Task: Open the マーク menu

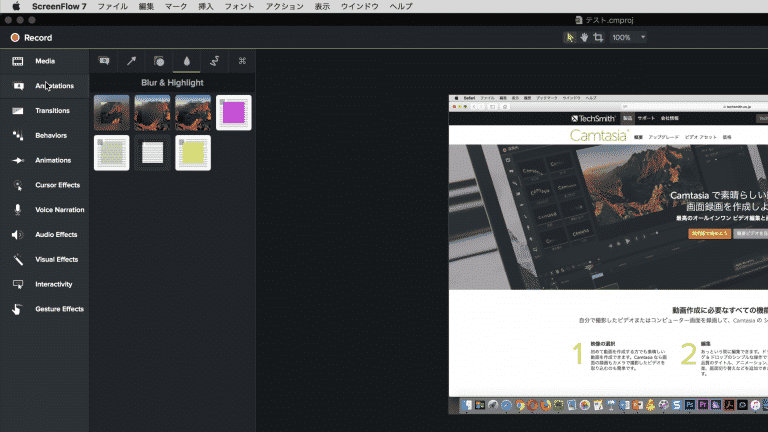Action: point(176,6)
